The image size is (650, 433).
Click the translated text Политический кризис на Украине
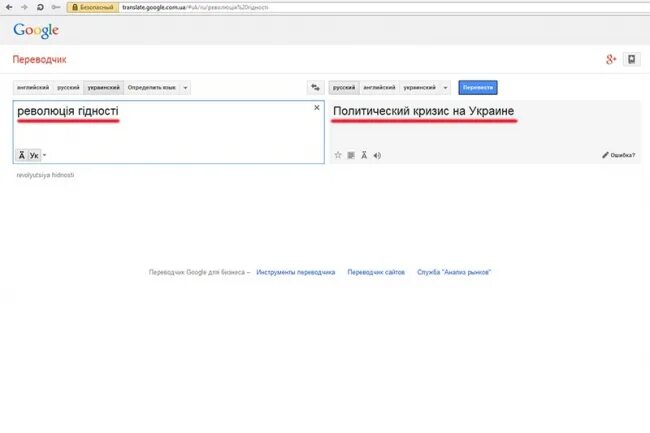(x=424, y=111)
